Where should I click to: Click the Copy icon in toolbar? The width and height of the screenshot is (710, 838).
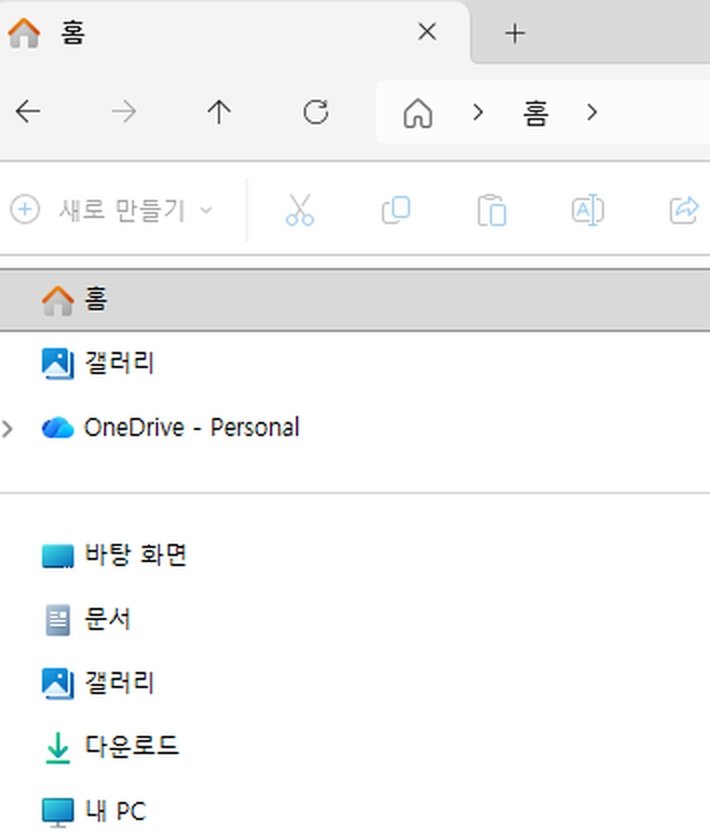pyautogui.click(x=396, y=210)
